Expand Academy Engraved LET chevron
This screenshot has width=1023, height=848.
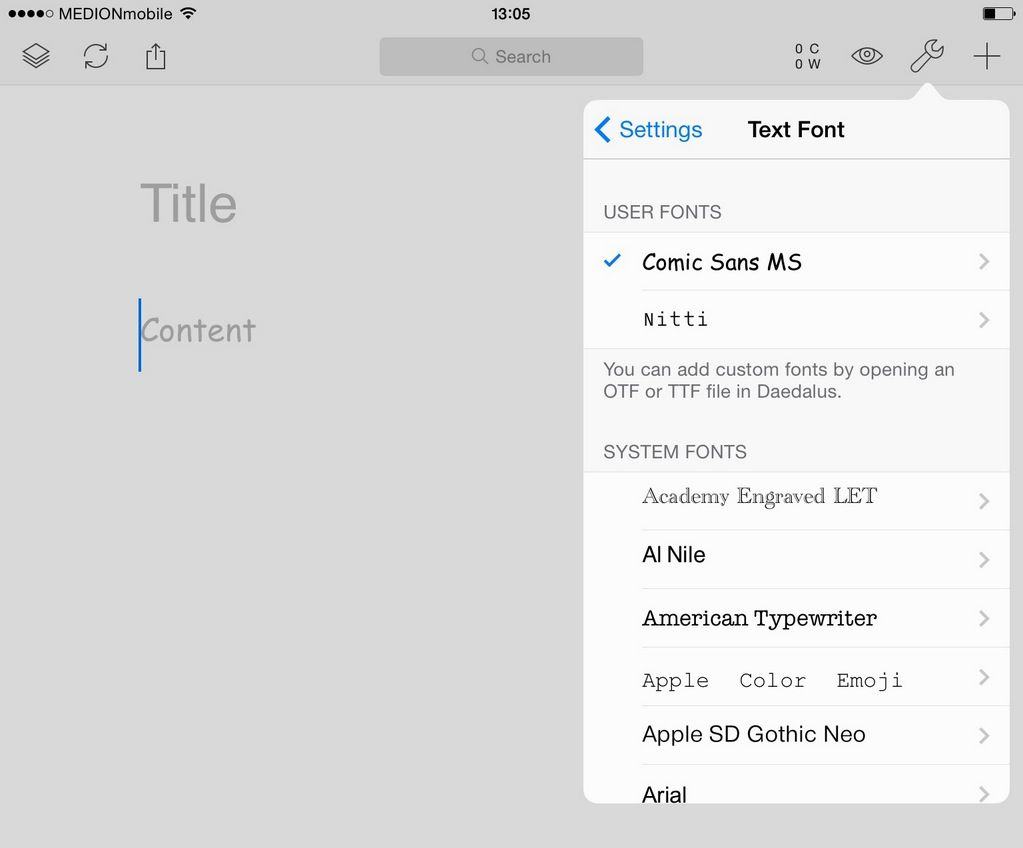click(x=984, y=501)
